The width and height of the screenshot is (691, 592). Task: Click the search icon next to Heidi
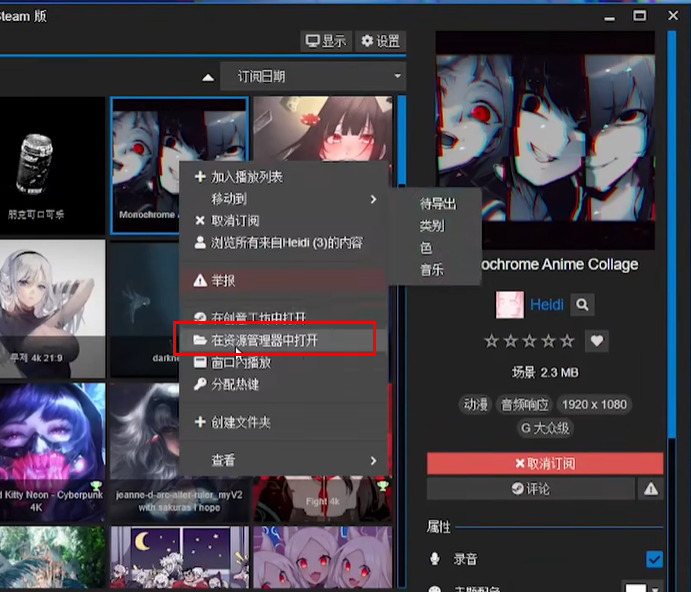click(582, 304)
